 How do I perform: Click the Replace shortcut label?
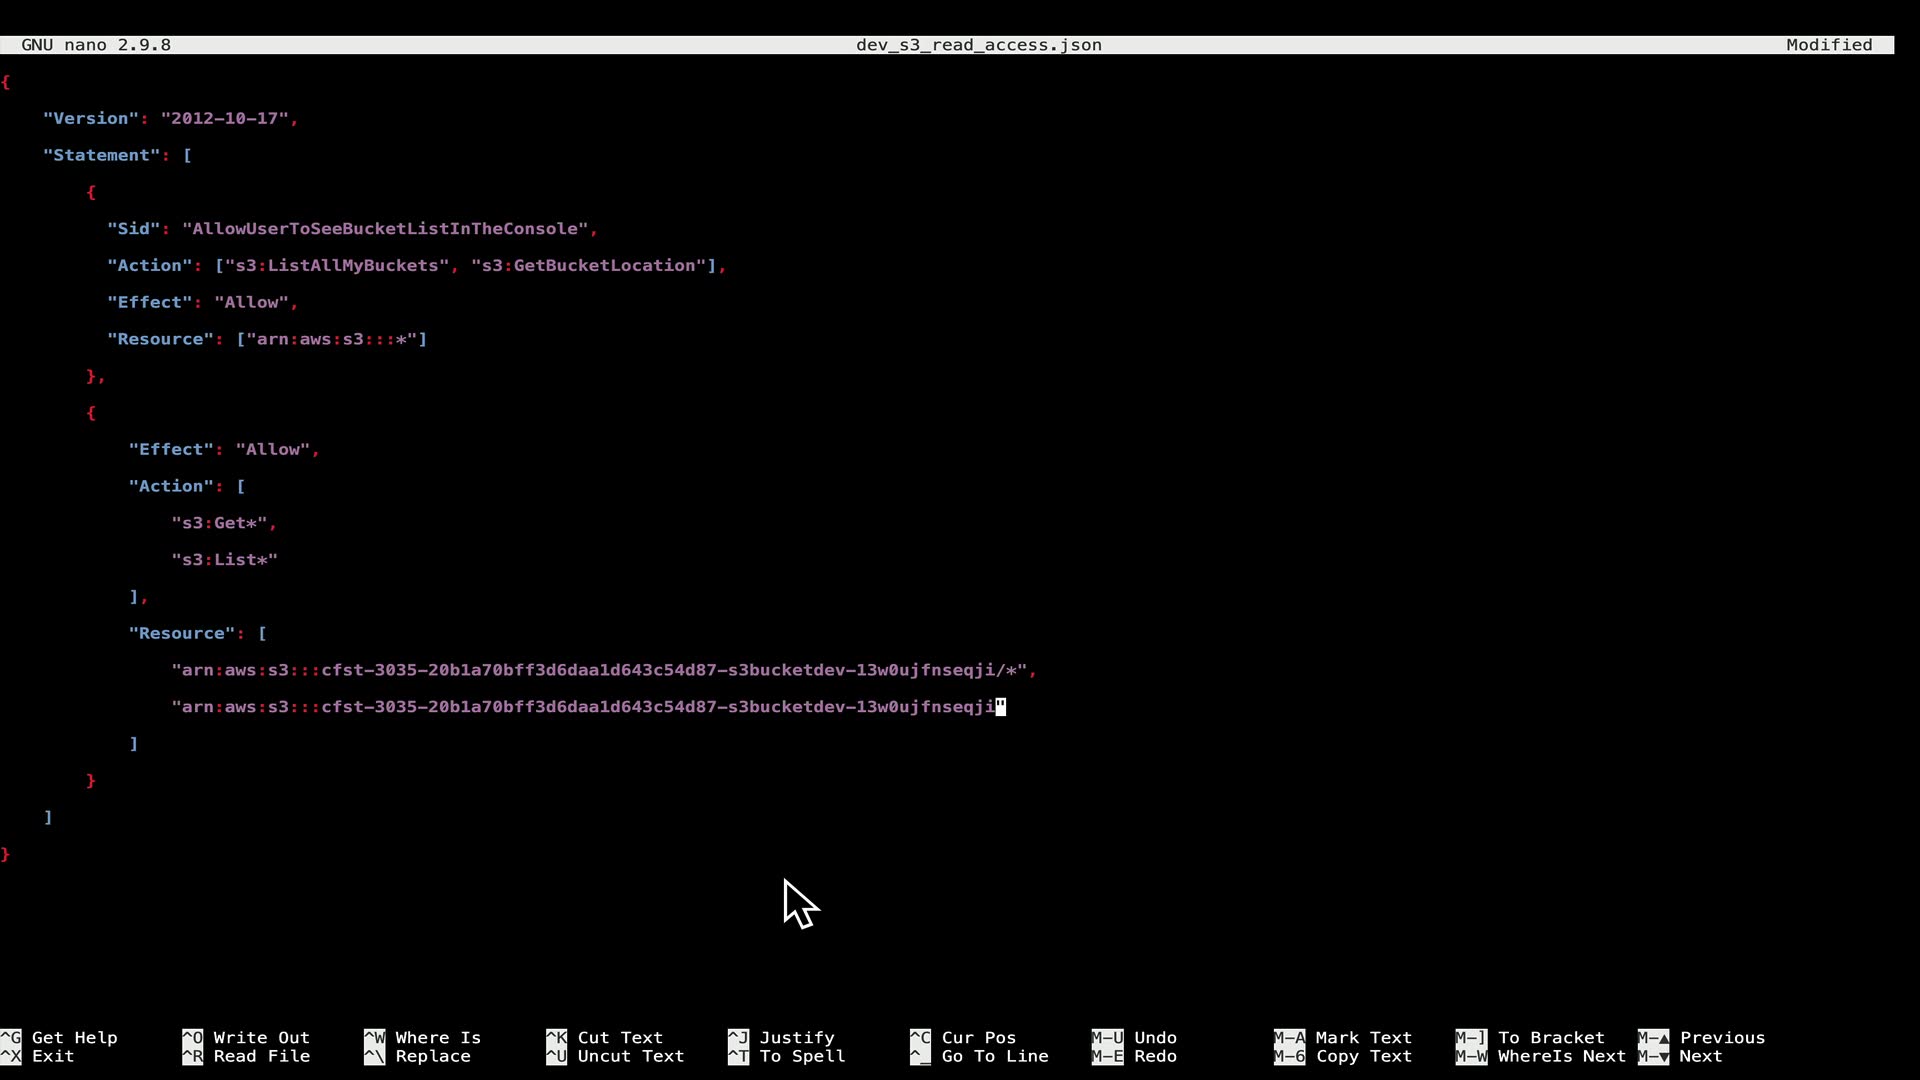click(432, 1056)
